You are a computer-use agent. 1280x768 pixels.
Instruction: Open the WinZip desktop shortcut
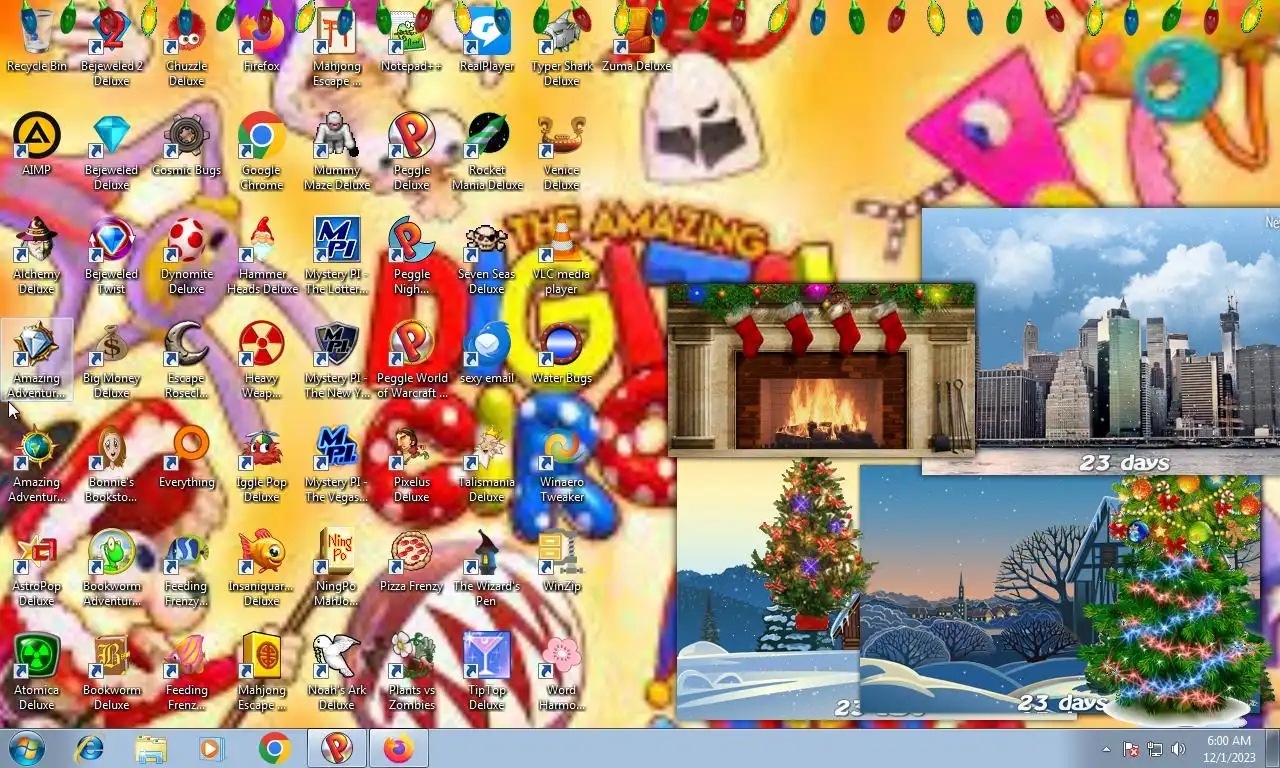tap(562, 560)
